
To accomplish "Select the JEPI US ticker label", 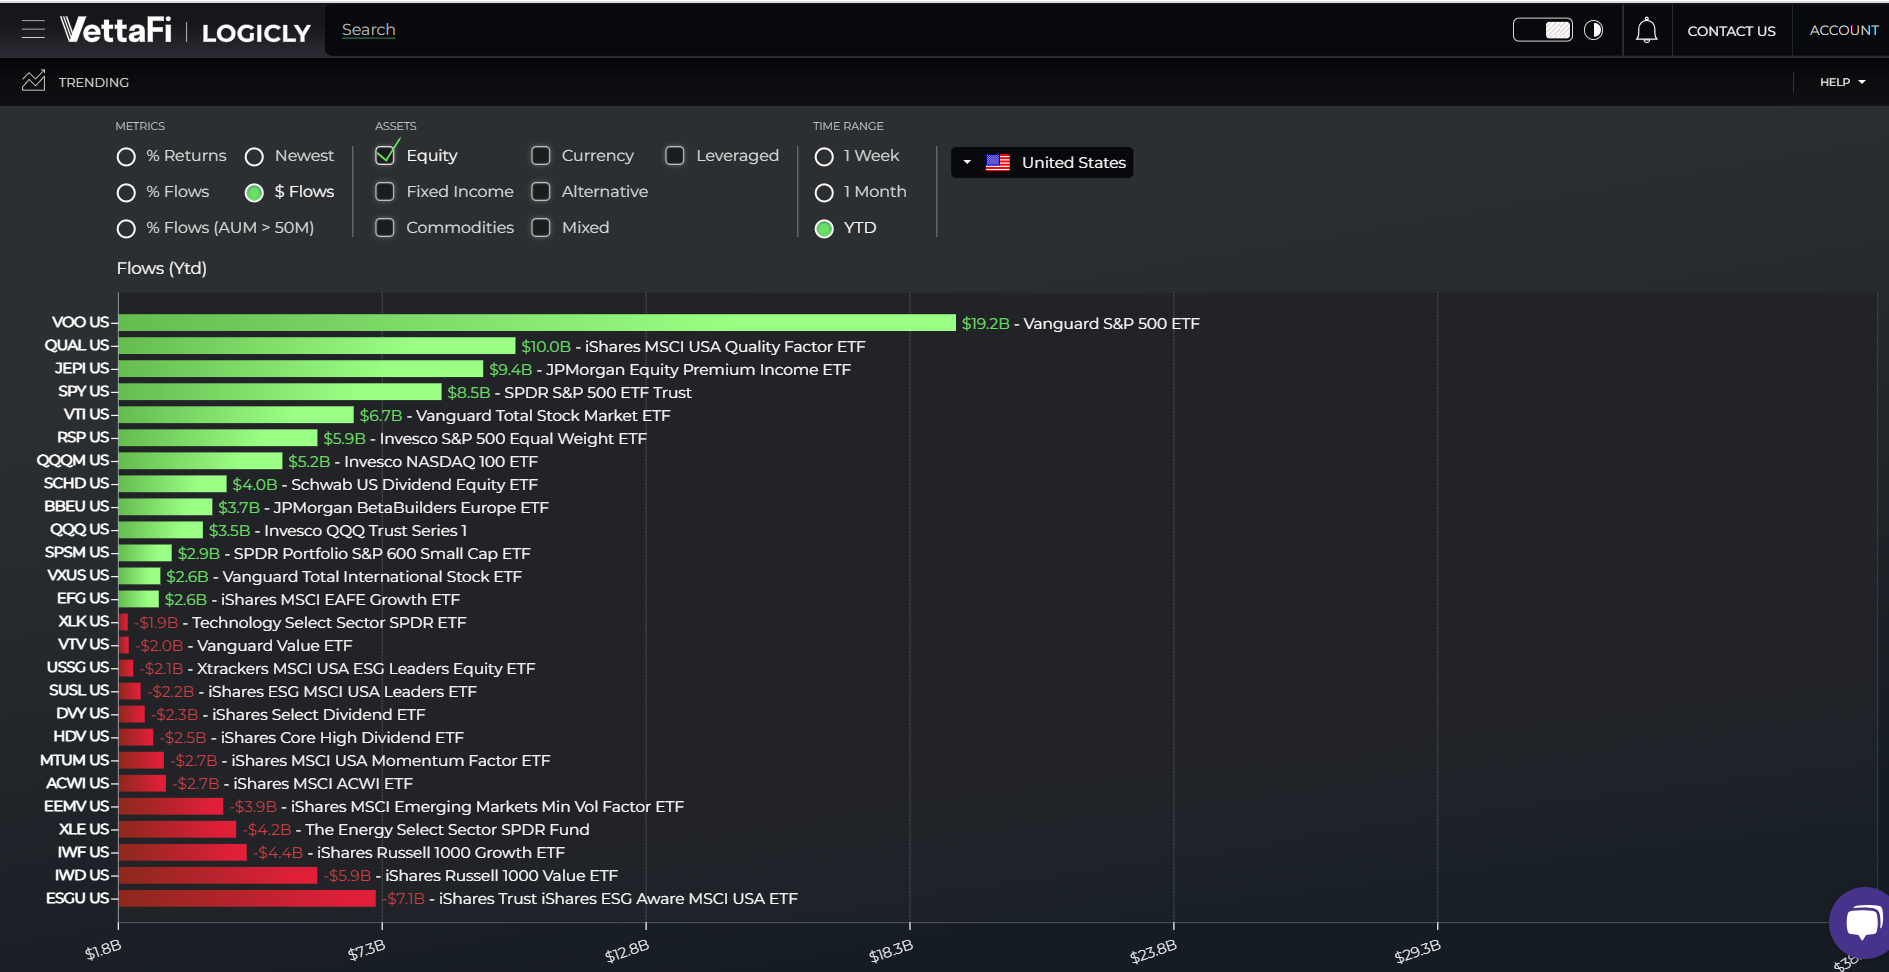I will tap(82, 368).
